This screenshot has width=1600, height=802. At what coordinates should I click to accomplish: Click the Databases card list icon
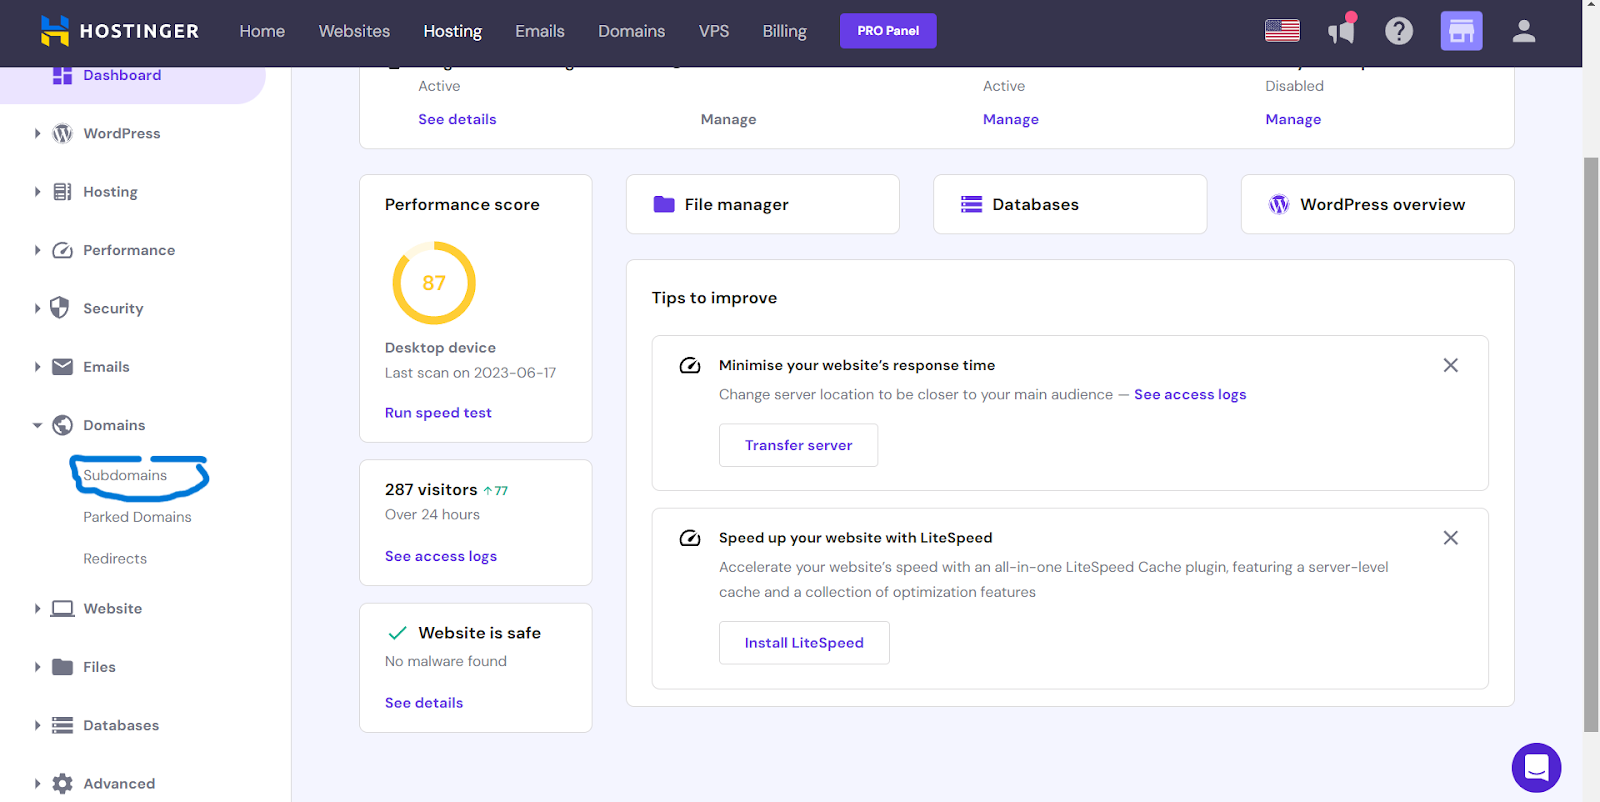click(x=971, y=204)
